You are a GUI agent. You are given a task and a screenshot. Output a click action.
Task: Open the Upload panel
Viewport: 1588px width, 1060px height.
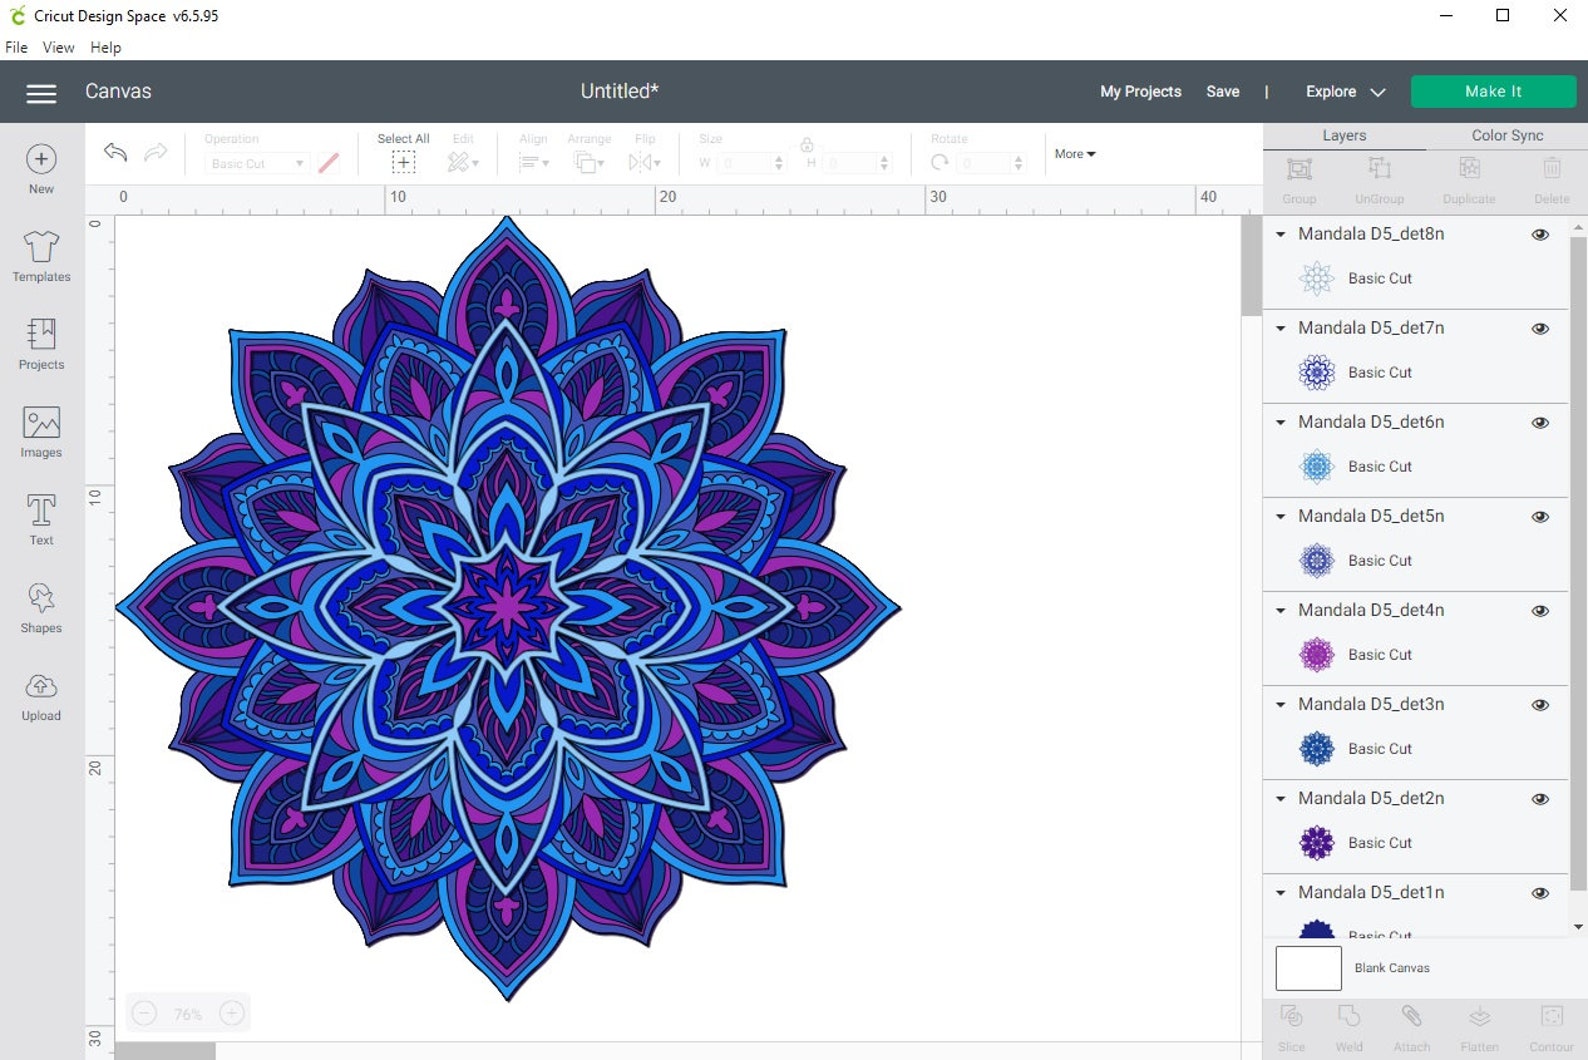pyautogui.click(x=41, y=696)
